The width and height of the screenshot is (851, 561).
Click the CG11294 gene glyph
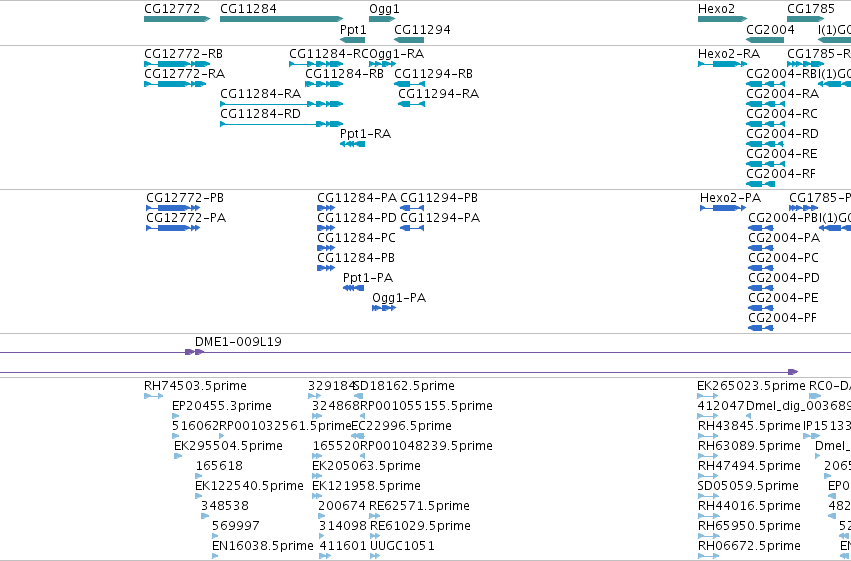point(409,40)
